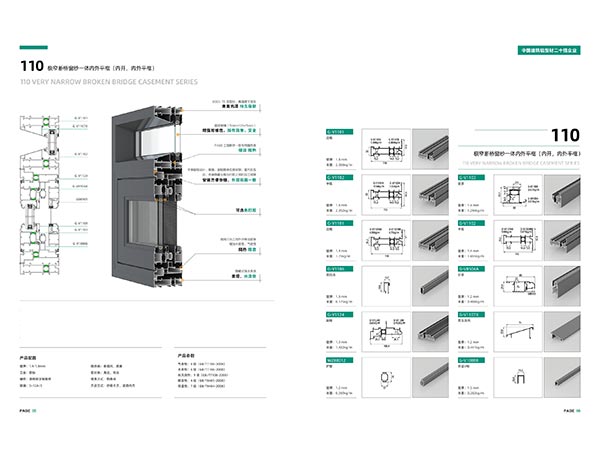
Task: Click the product parameters heading at bottom center
Action: [x=186, y=355]
